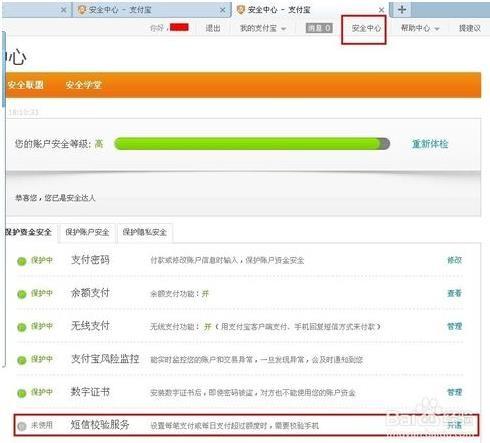490x443 pixels.
Task: Switch to the 保护隐私安全 tab
Action: (x=145, y=232)
